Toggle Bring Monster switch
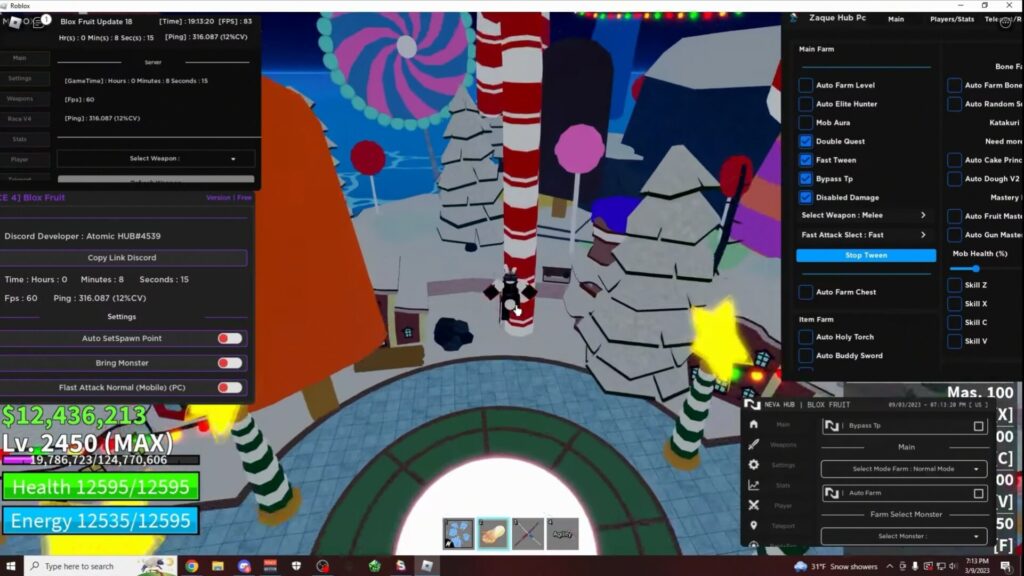This screenshot has width=1024, height=576. [229, 363]
